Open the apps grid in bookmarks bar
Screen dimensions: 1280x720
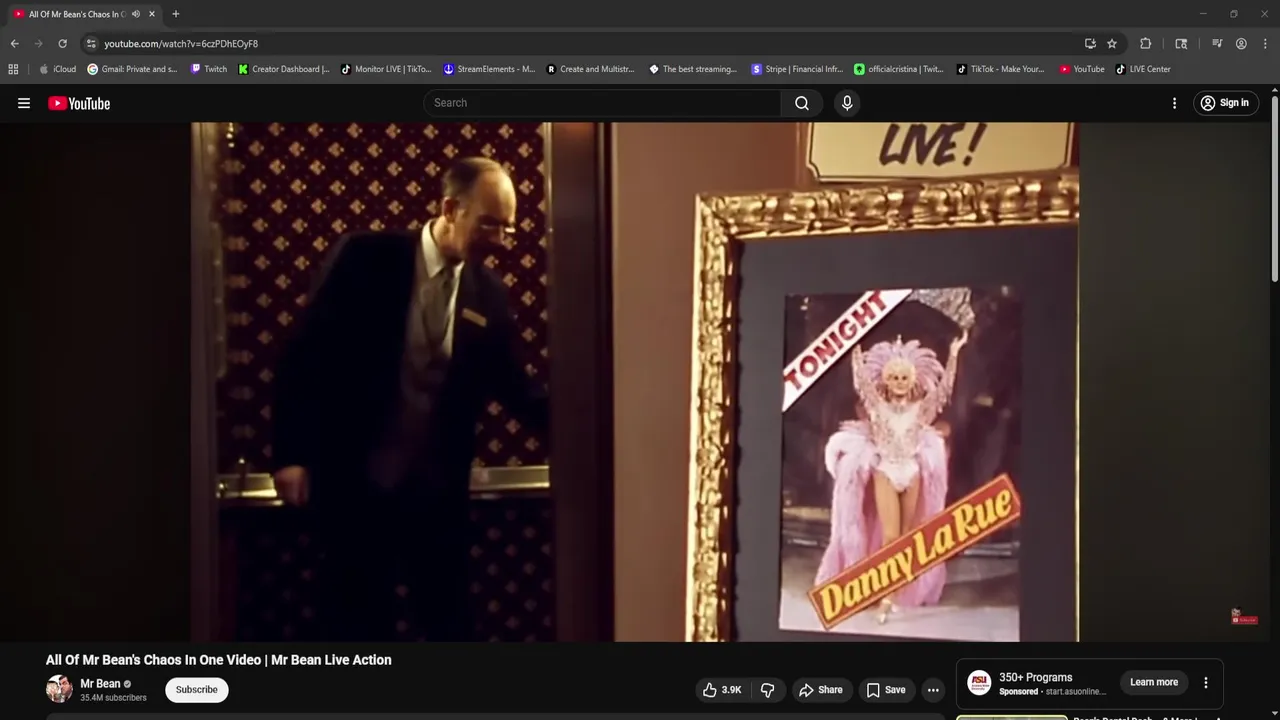click(13, 69)
